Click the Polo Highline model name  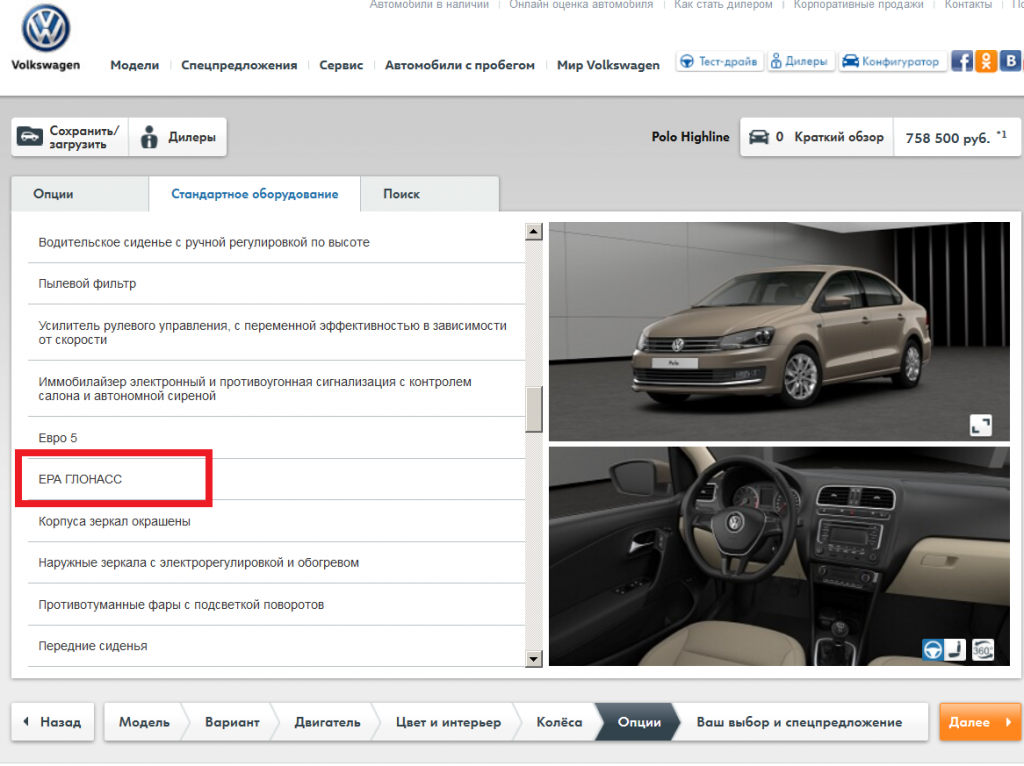[x=690, y=137]
